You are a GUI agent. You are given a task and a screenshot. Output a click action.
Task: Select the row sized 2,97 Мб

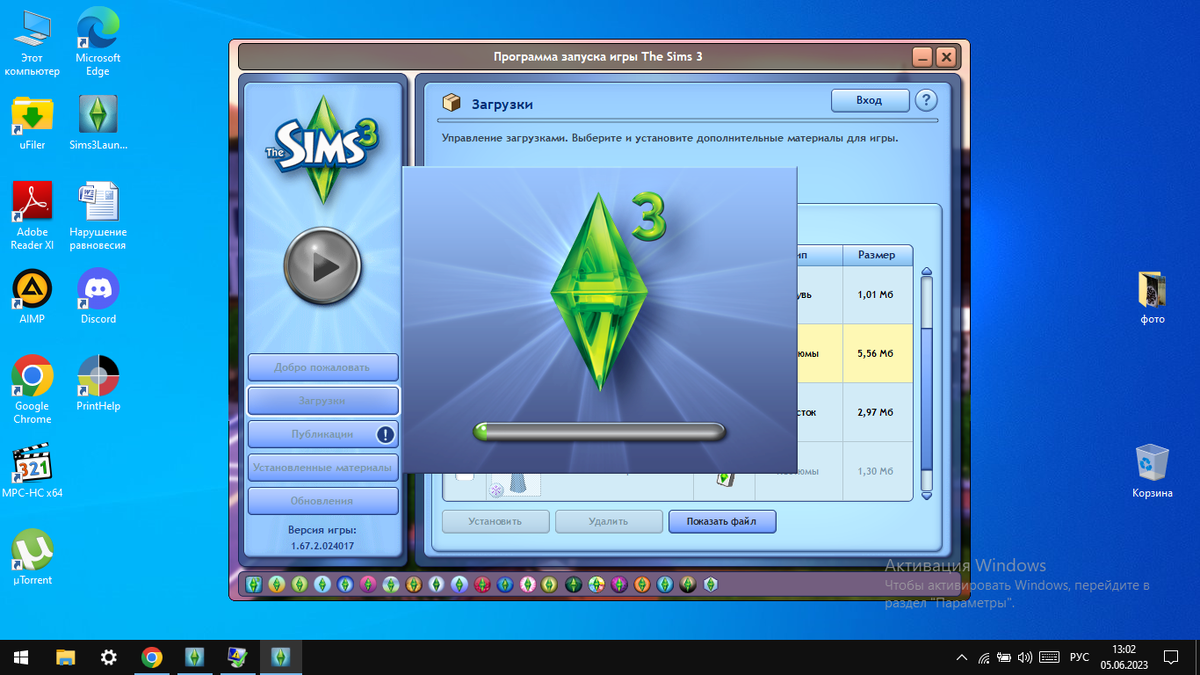856,412
